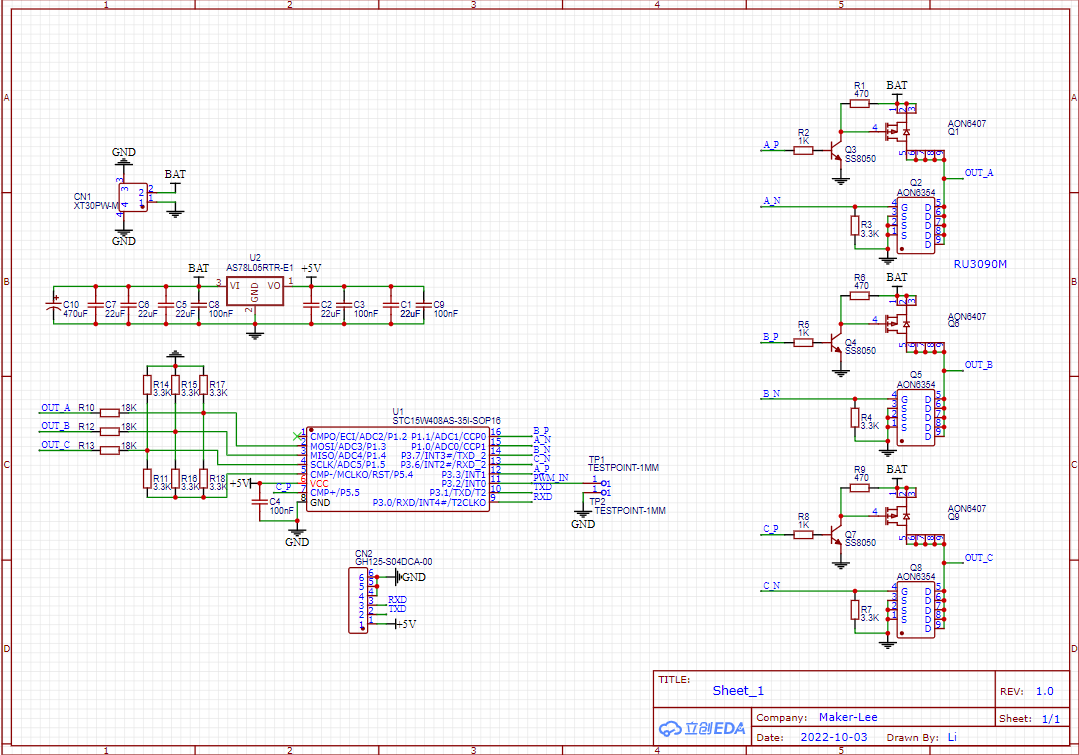Select resistor R10 on the OUT_A line
The height and width of the screenshot is (755, 1079).
pos(110,409)
